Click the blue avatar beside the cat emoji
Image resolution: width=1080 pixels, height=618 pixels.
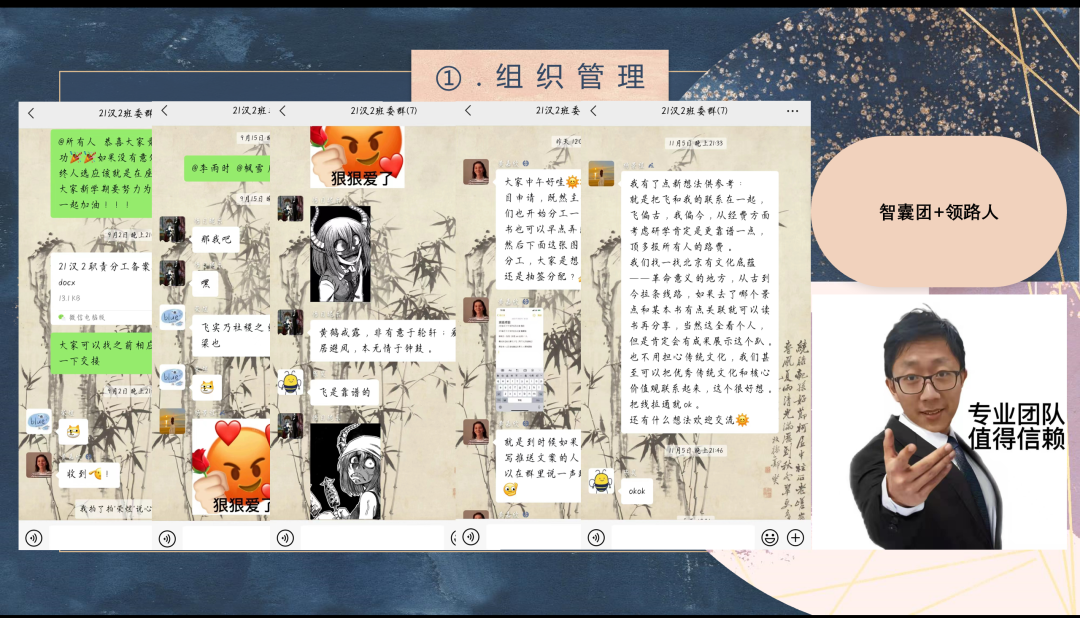pyautogui.click(x=38, y=421)
